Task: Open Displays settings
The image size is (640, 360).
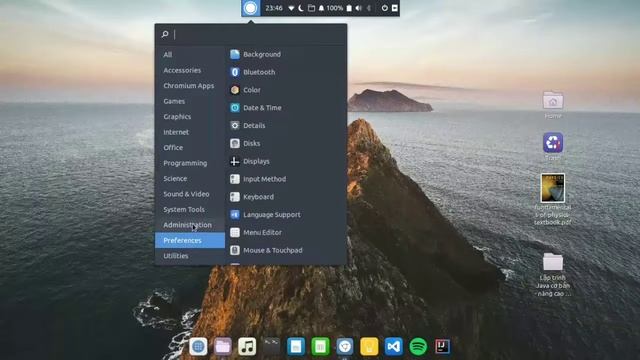Action: 285,161
